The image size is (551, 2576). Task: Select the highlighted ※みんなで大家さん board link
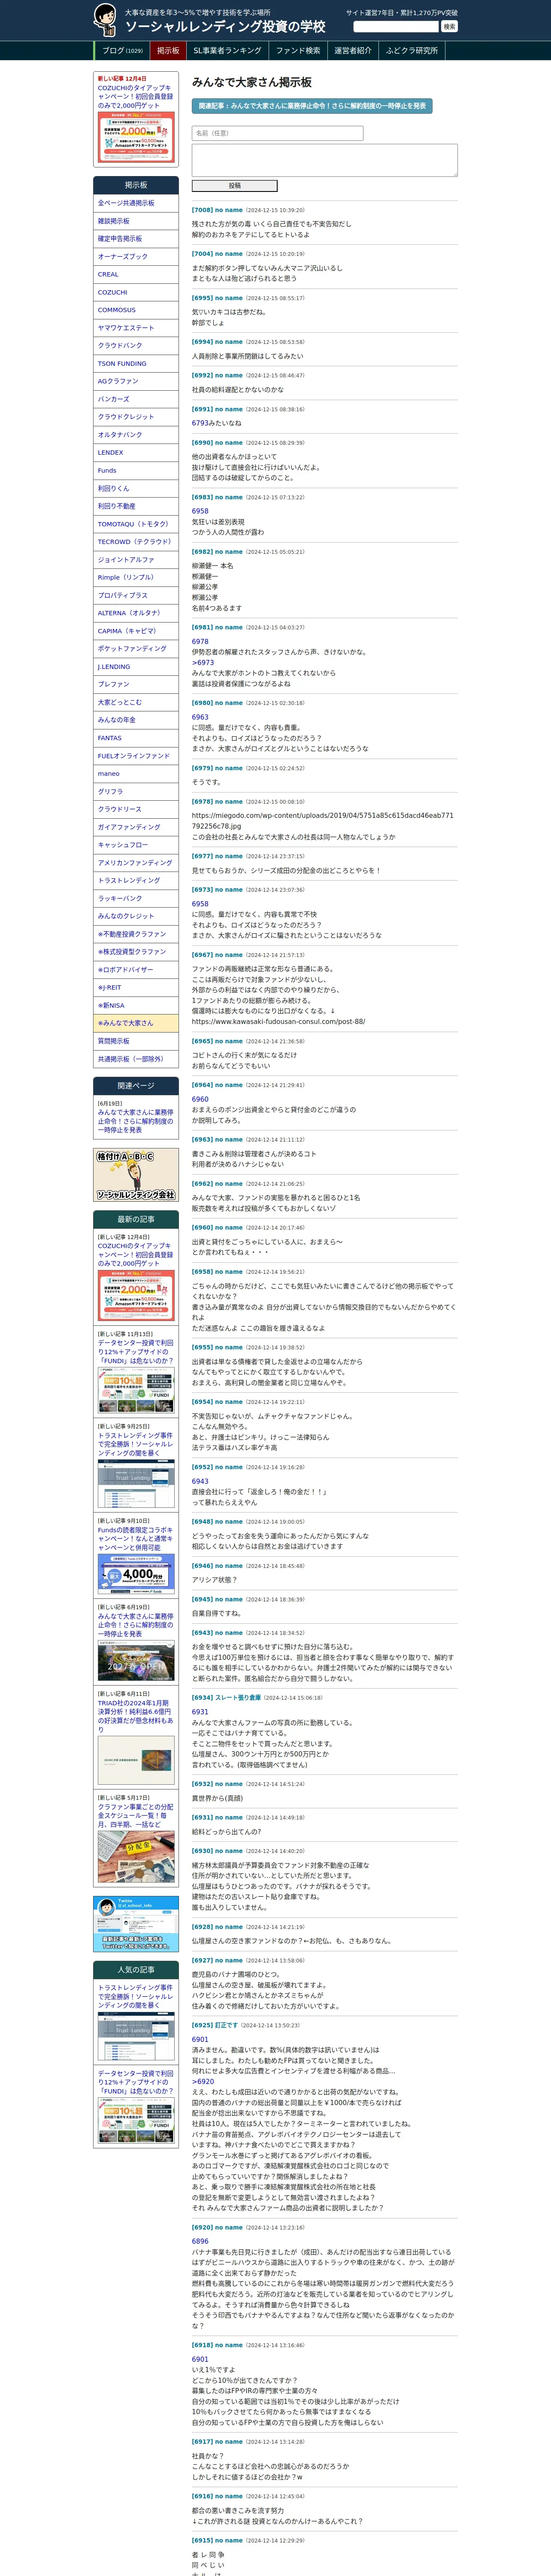coord(136,1023)
